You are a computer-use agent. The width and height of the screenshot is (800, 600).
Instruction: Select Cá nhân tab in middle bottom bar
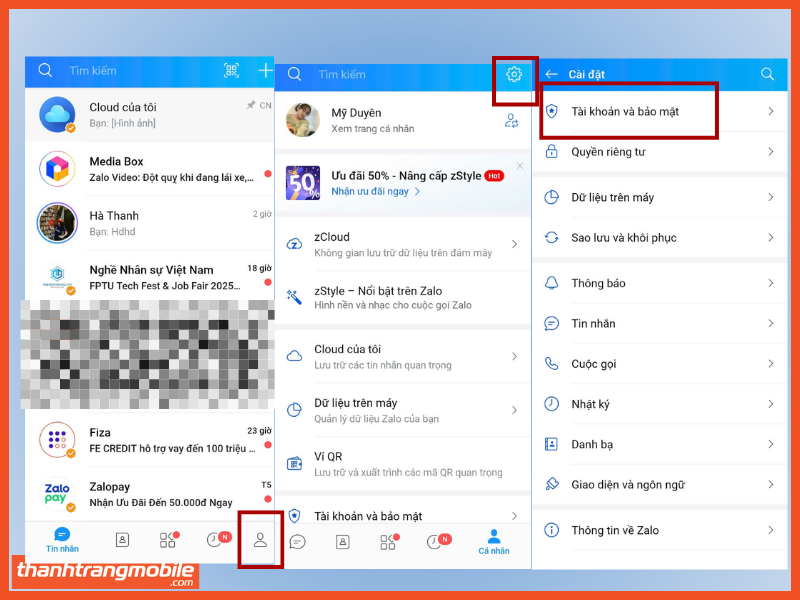pyautogui.click(x=493, y=542)
